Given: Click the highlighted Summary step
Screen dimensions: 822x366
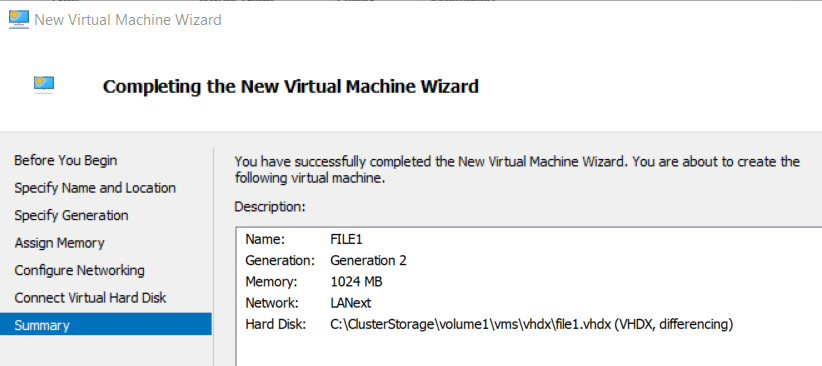Looking at the screenshot, I should pyautogui.click(x=106, y=325).
